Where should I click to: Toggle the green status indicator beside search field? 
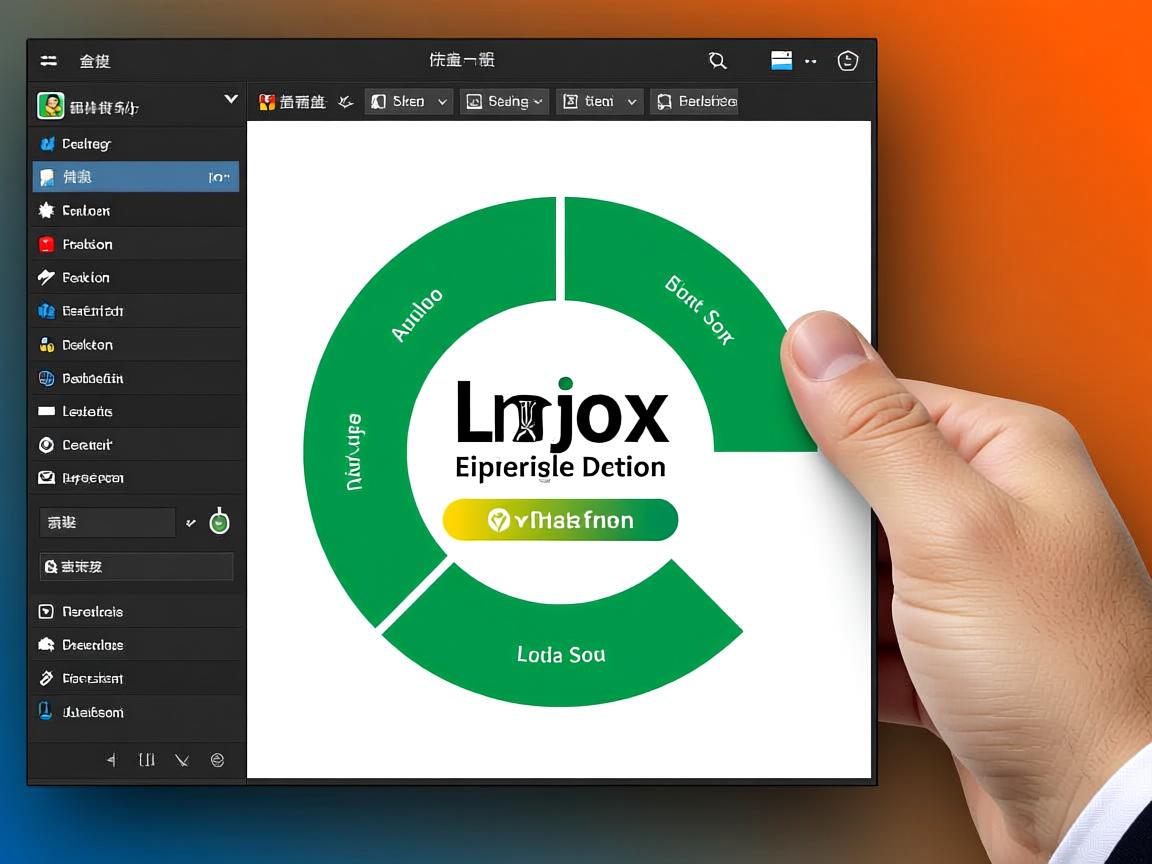coord(218,520)
